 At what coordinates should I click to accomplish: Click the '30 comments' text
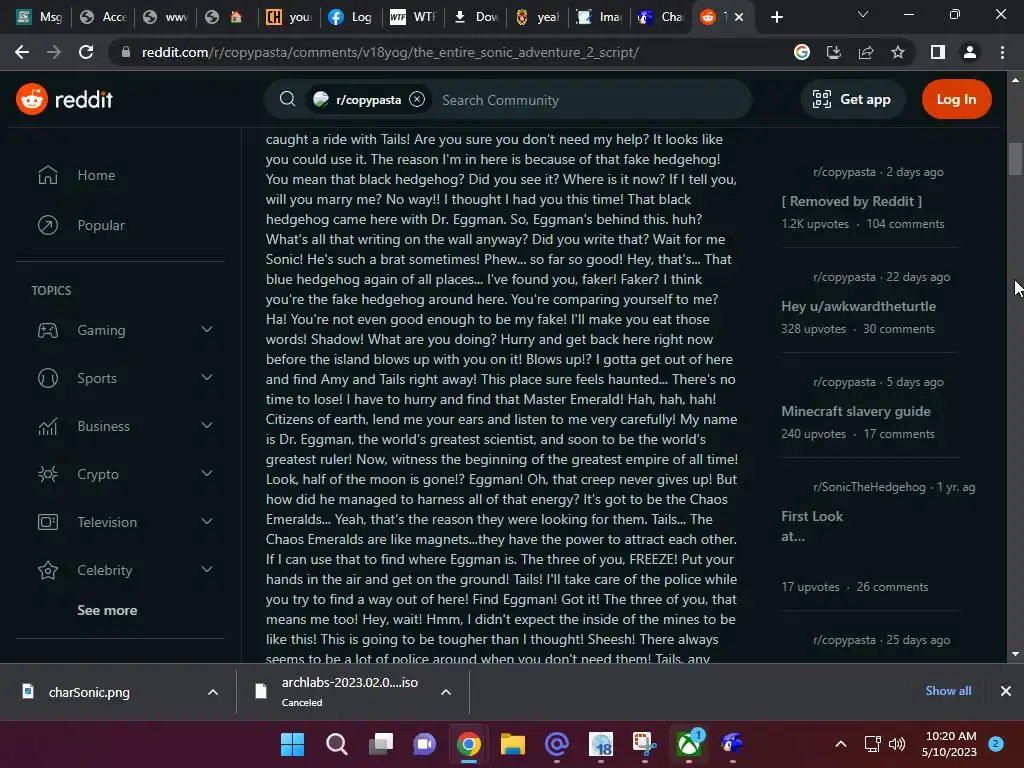(x=899, y=329)
